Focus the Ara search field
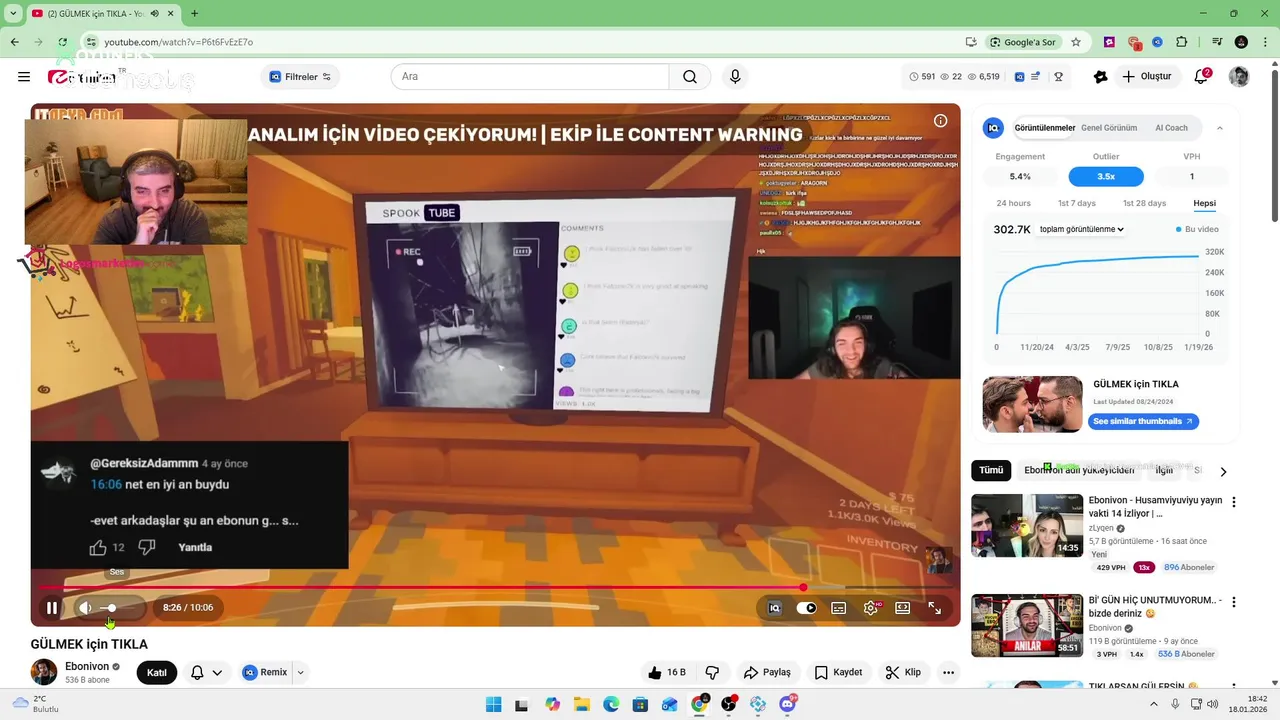Image resolution: width=1280 pixels, height=720 pixels. tap(530, 77)
